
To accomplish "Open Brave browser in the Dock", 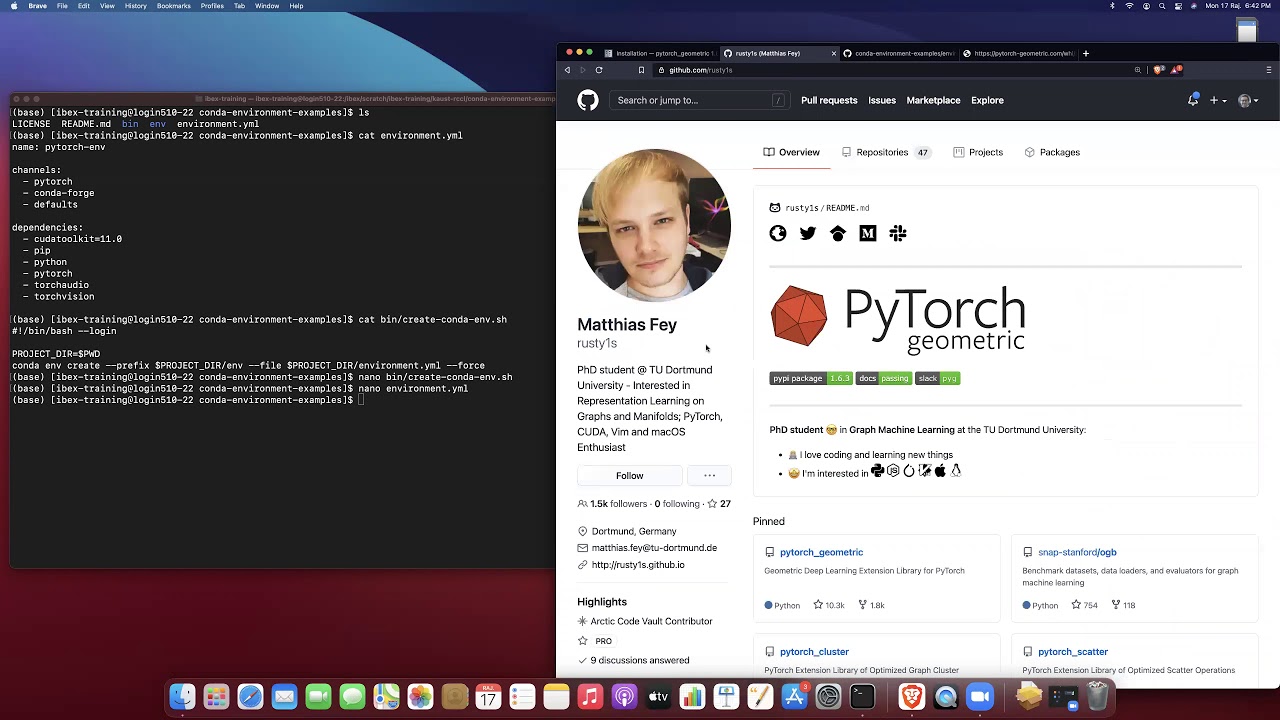I will click(x=911, y=697).
